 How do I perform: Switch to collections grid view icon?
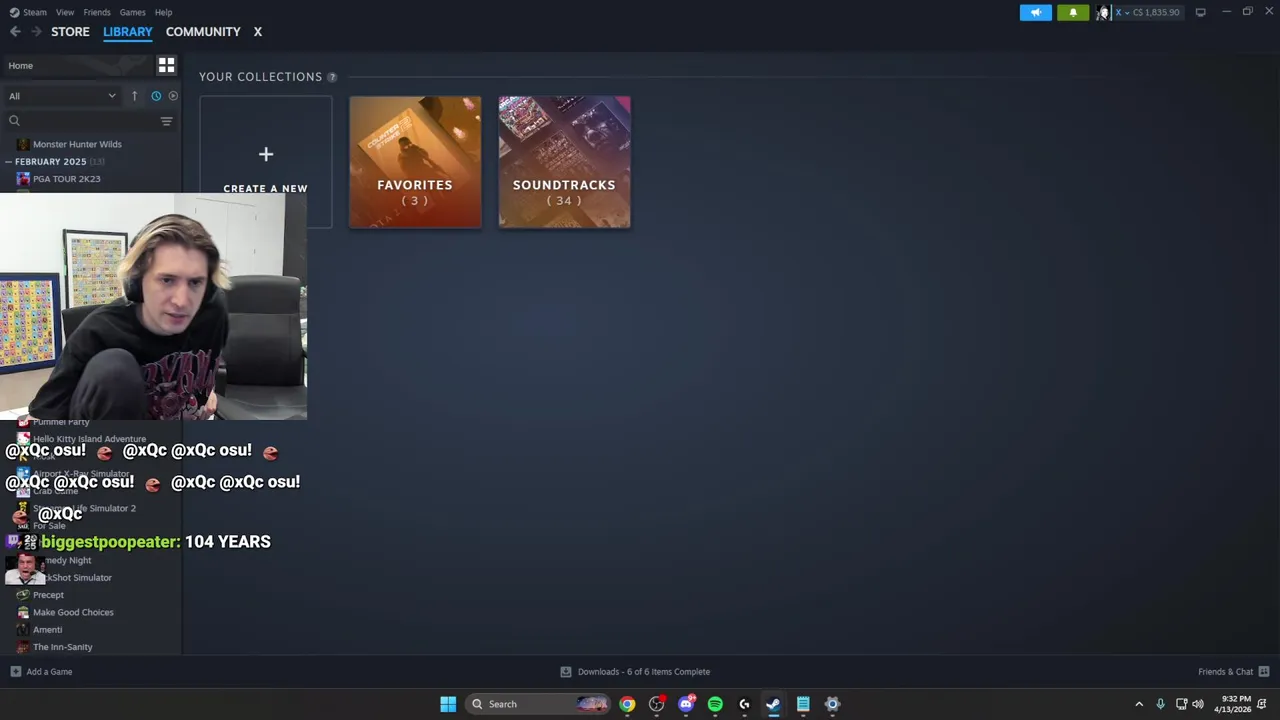tap(166, 66)
